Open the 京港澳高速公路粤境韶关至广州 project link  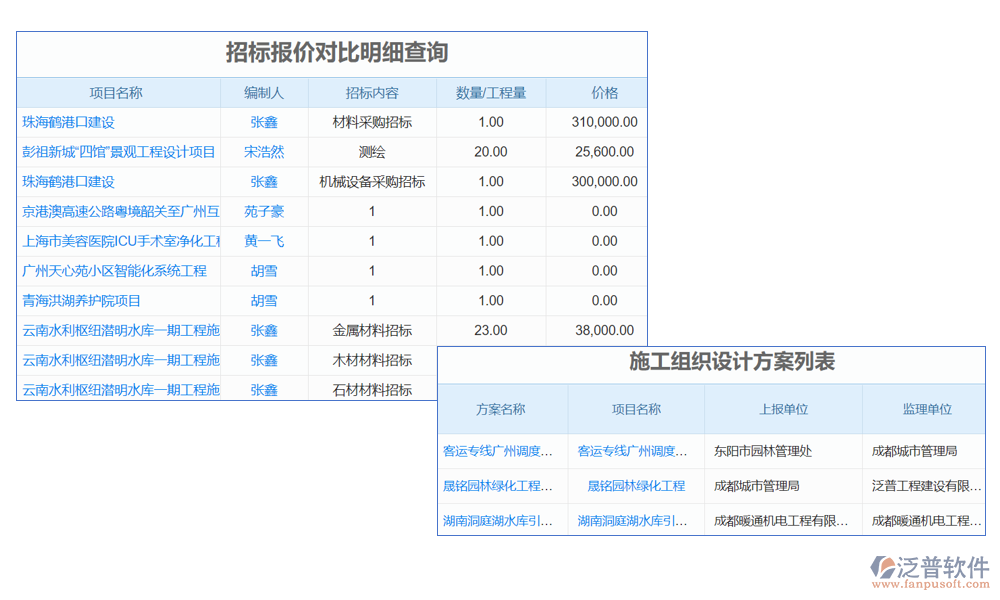click(x=120, y=211)
